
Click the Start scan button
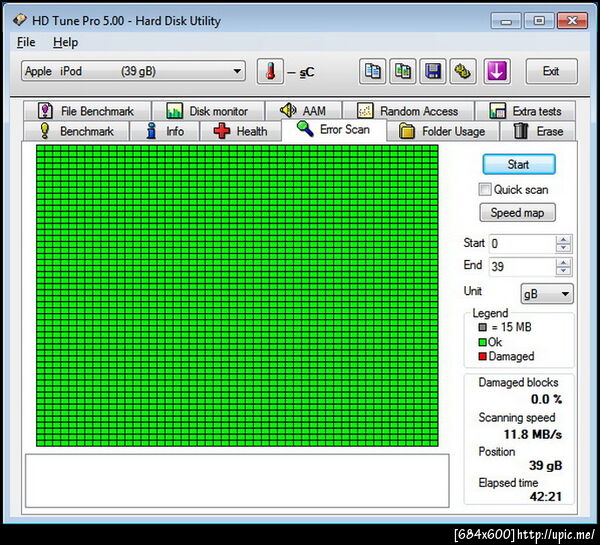[x=519, y=165]
